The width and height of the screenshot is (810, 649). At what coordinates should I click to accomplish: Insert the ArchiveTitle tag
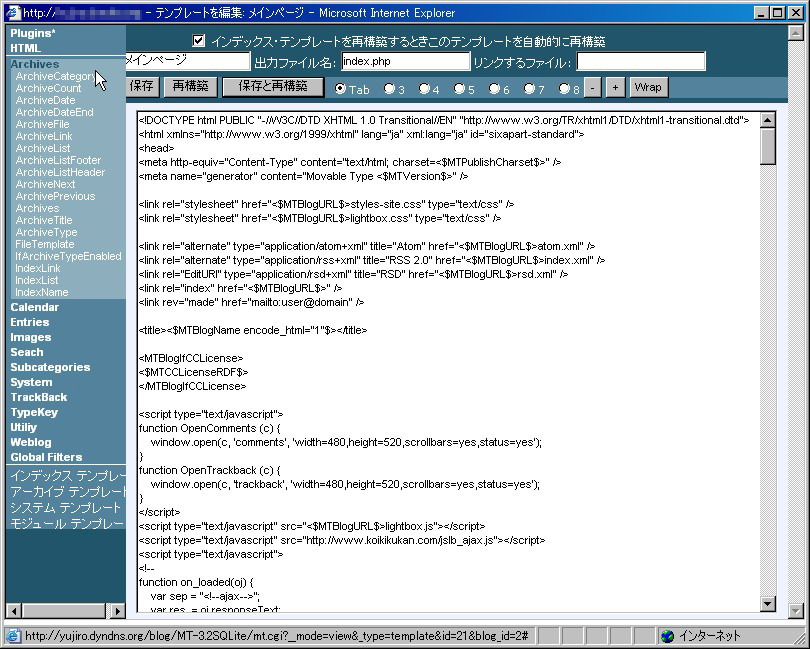(x=44, y=220)
